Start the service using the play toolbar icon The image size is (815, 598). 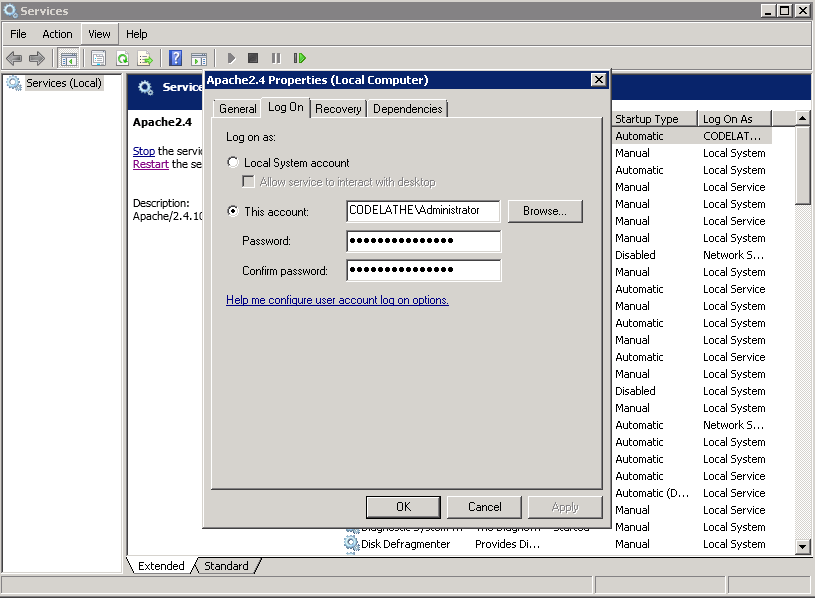[232, 57]
